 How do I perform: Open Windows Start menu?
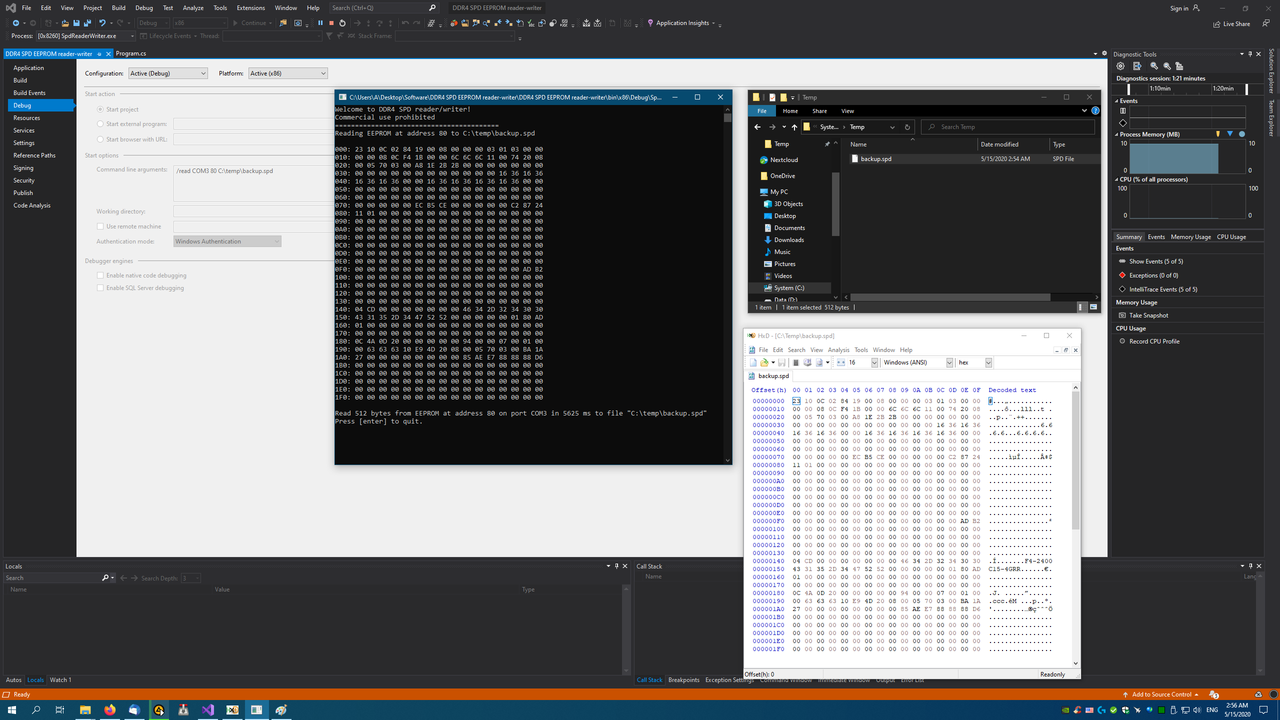pyautogui.click(x=11, y=709)
